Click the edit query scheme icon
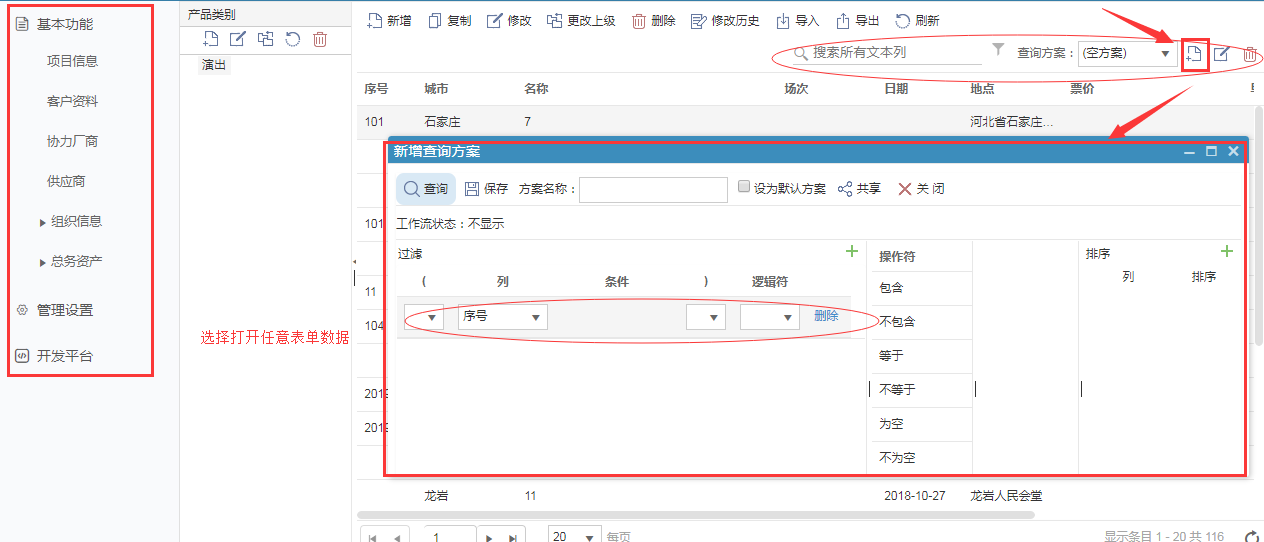1264x542 pixels. pos(1221,54)
